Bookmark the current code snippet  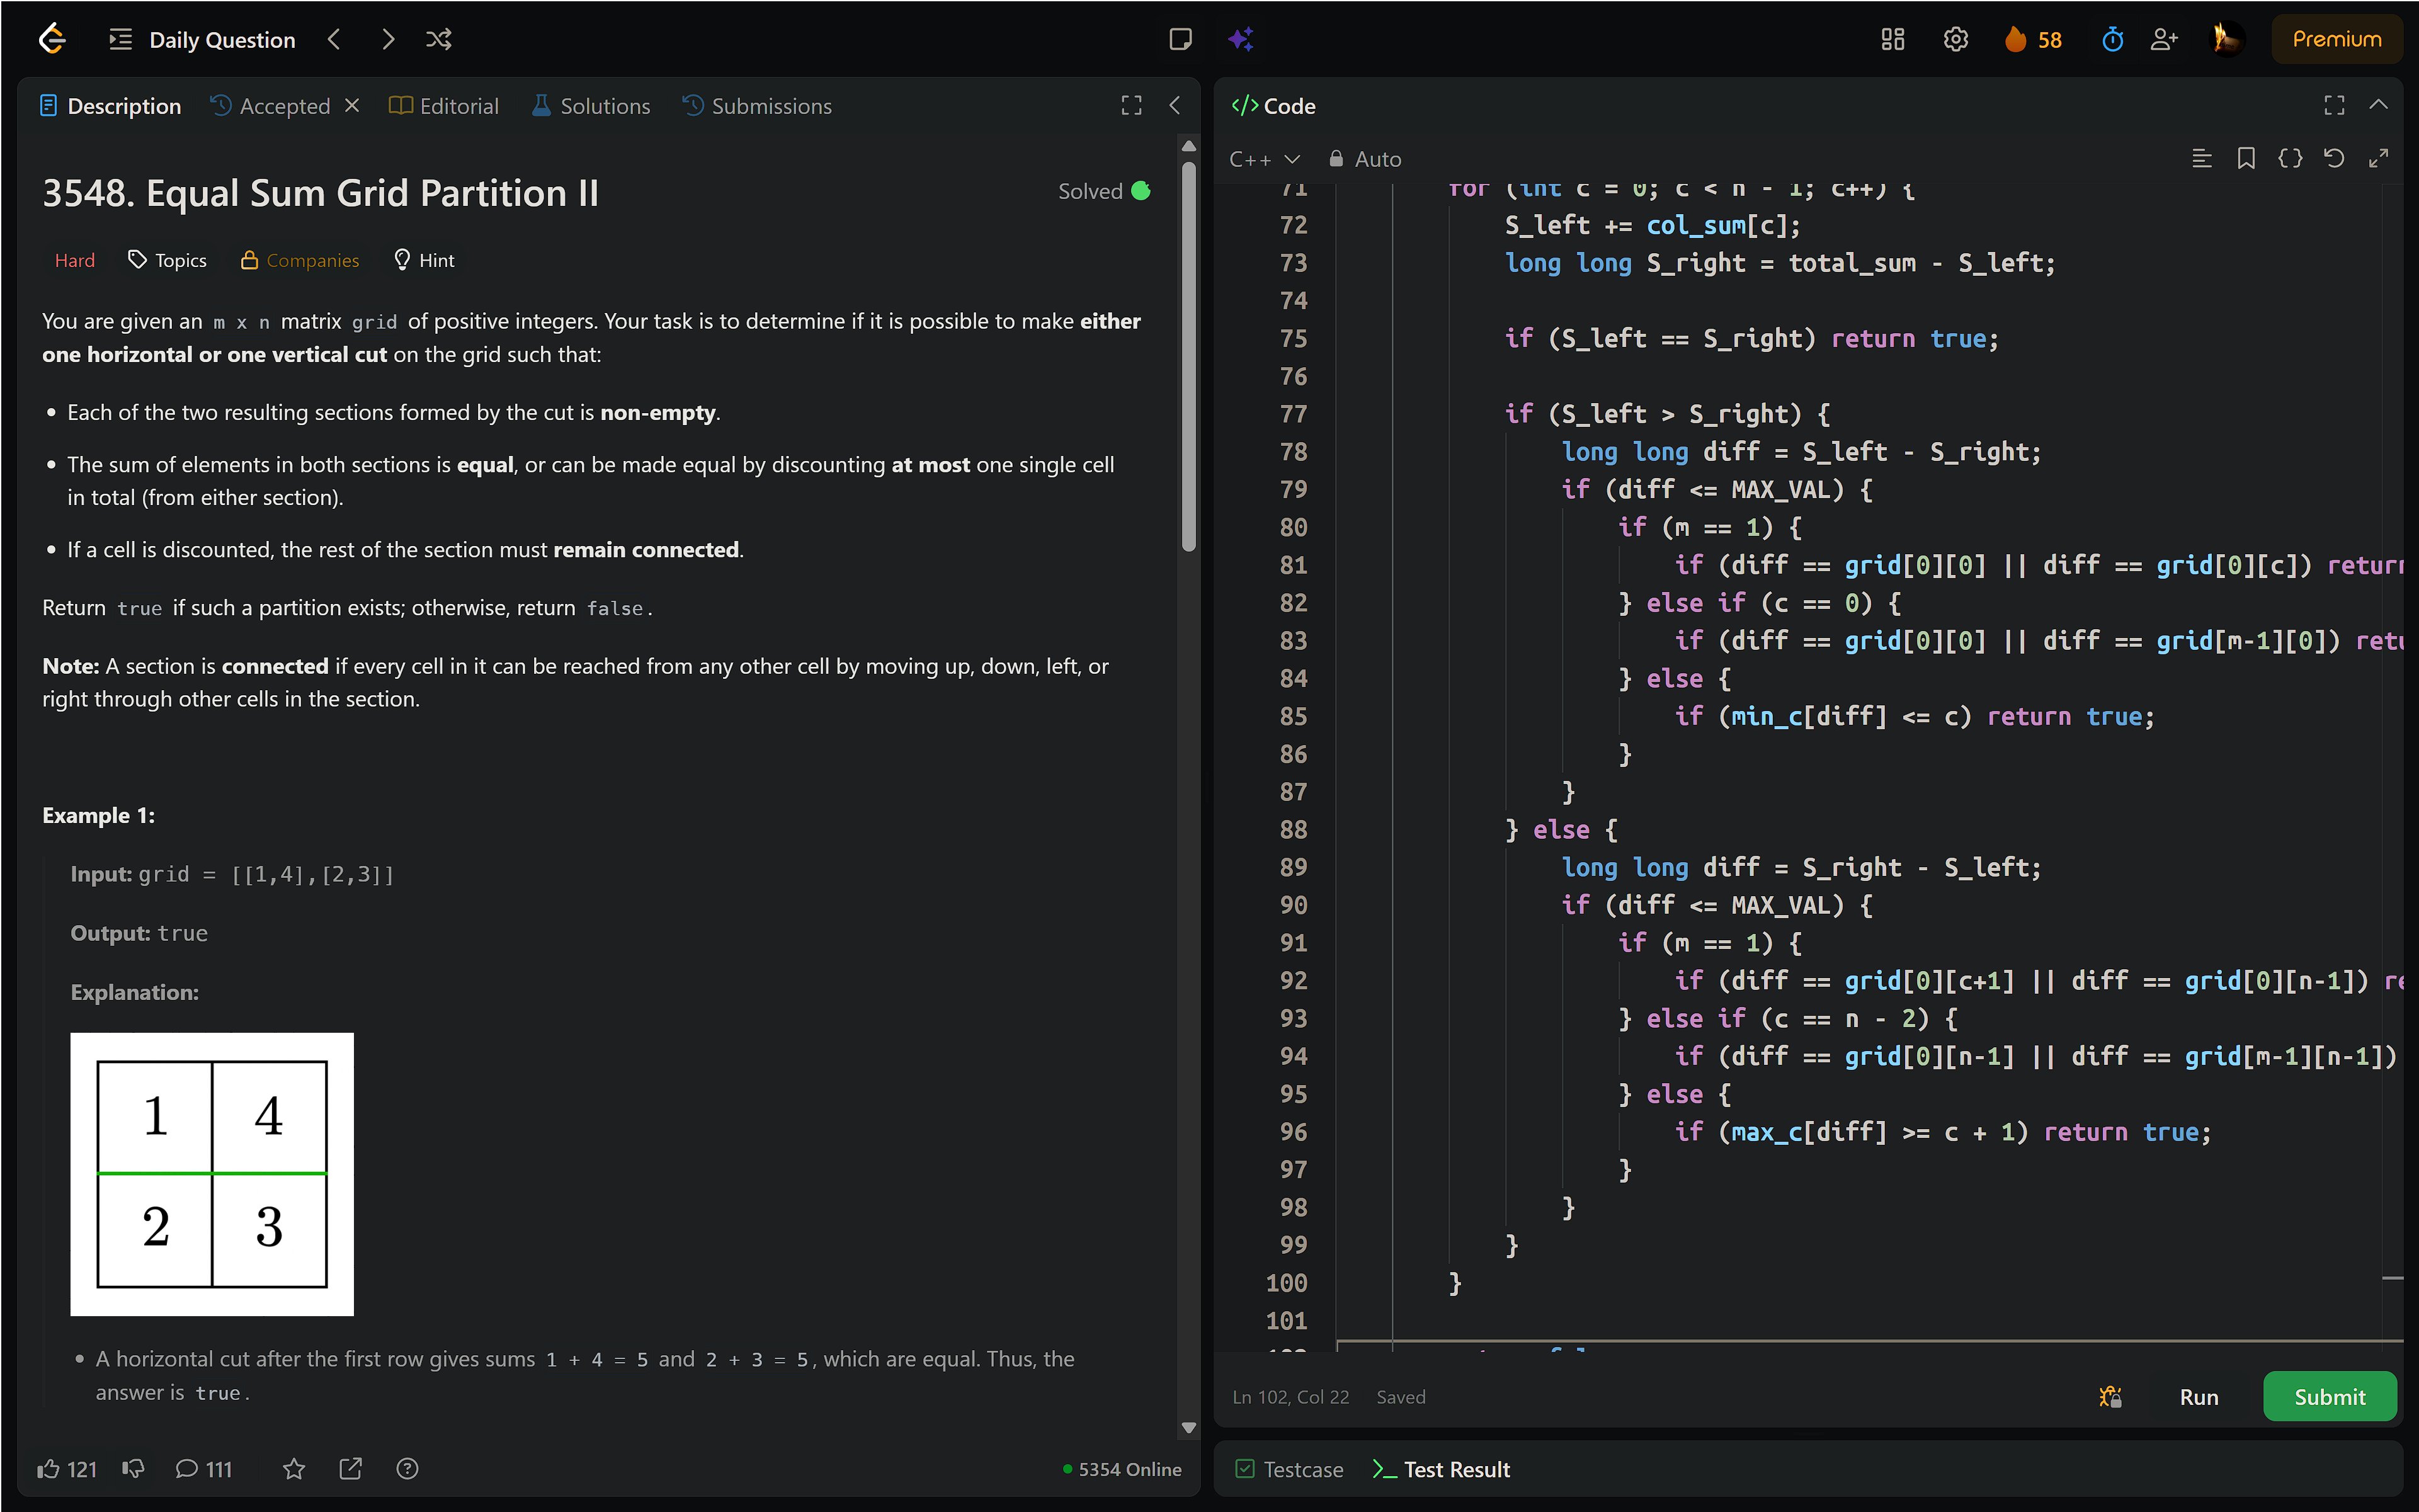(2246, 158)
